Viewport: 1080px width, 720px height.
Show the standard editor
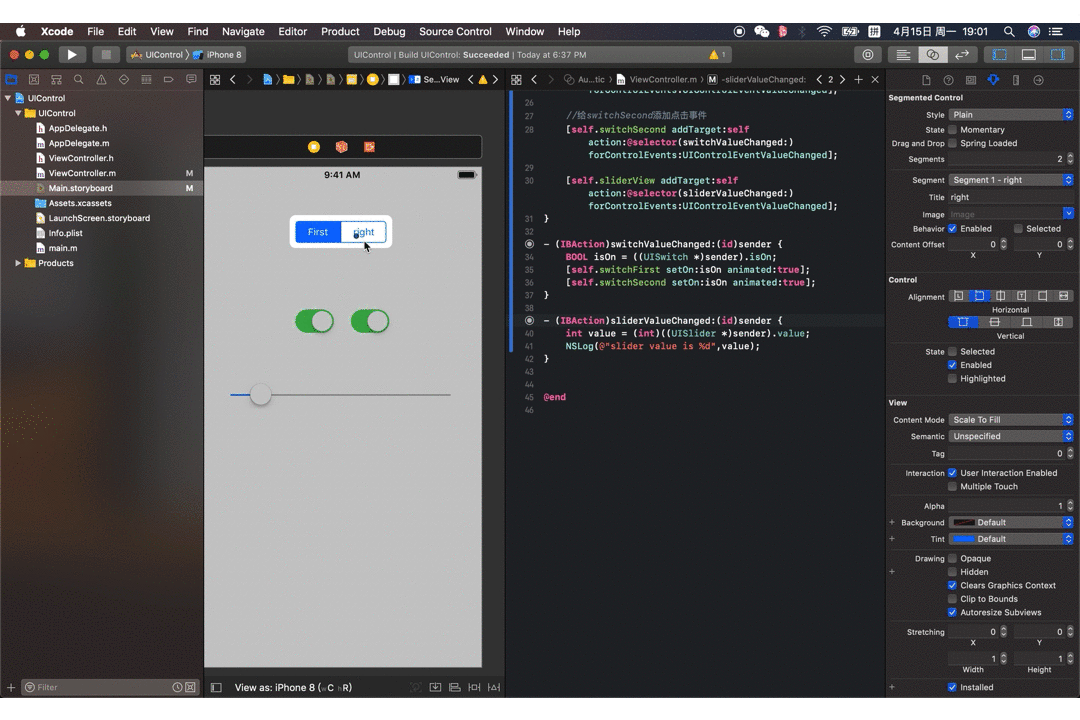(x=903, y=54)
